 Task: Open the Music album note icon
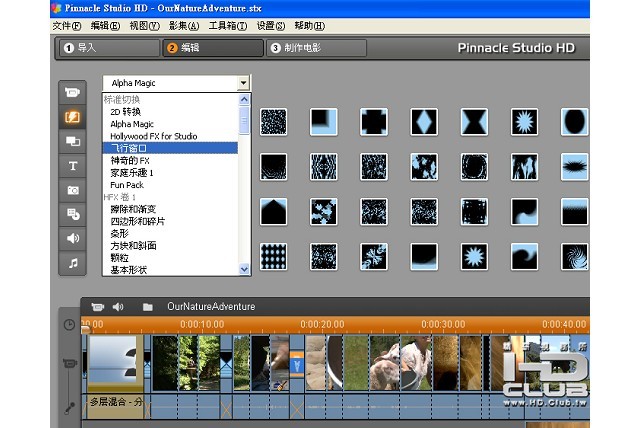pyautogui.click(x=72, y=263)
